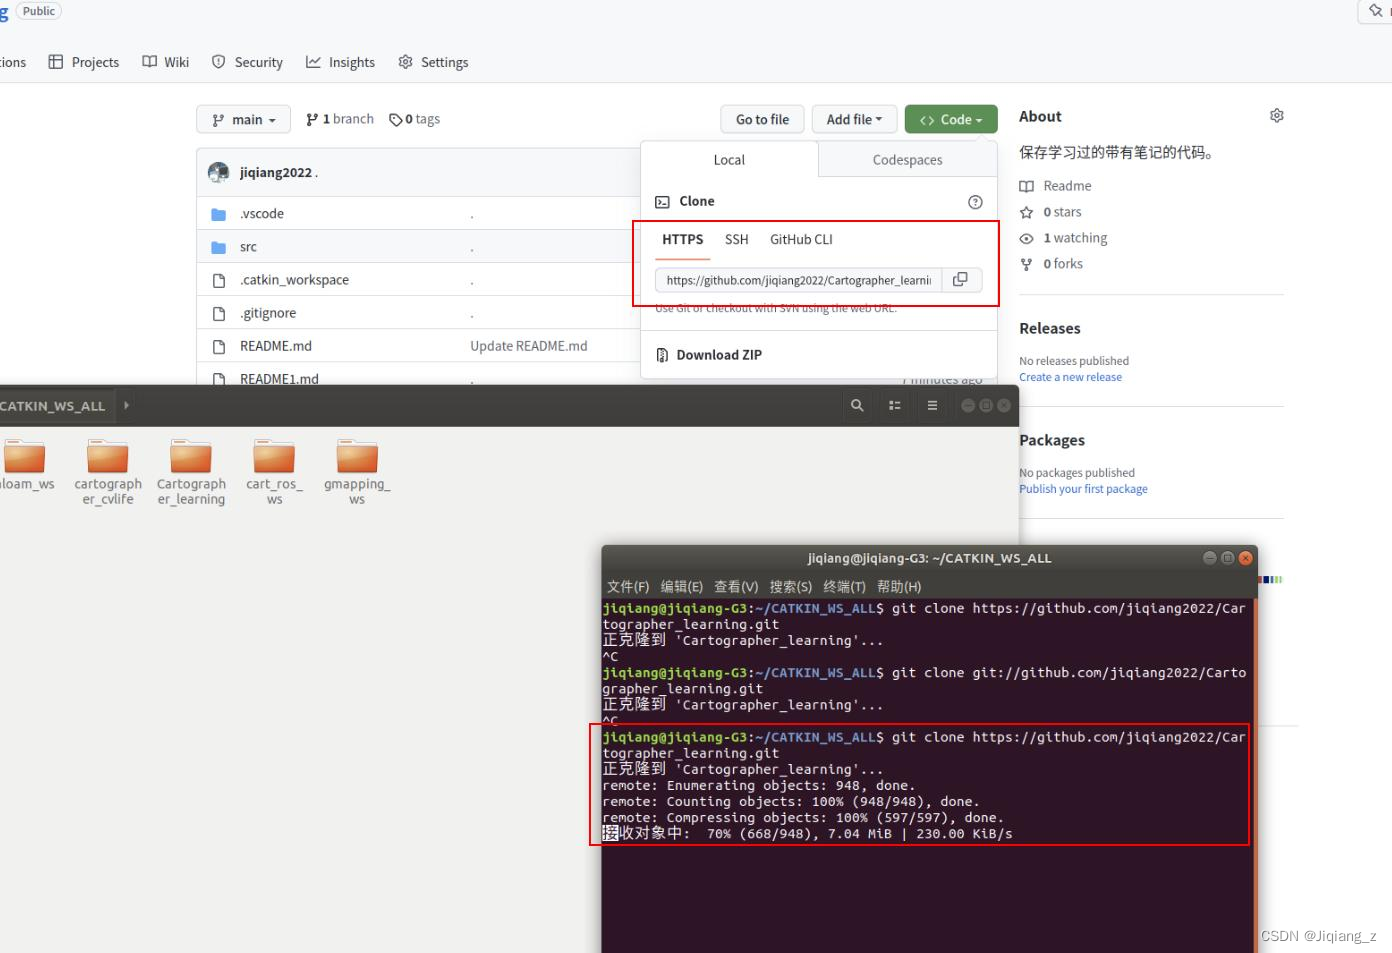Select the HTTPS clone option
Image resolution: width=1392 pixels, height=953 pixels.
click(683, 240)
